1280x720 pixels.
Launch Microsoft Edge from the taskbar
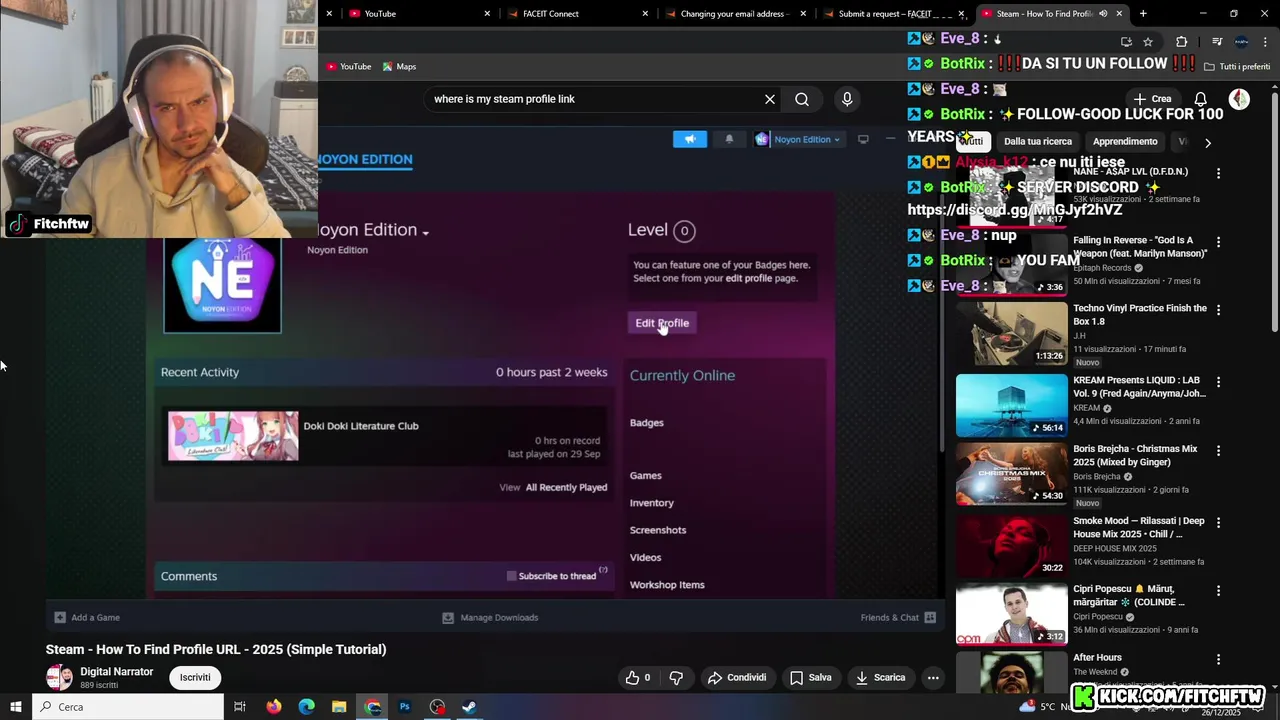tap(307, 706)
